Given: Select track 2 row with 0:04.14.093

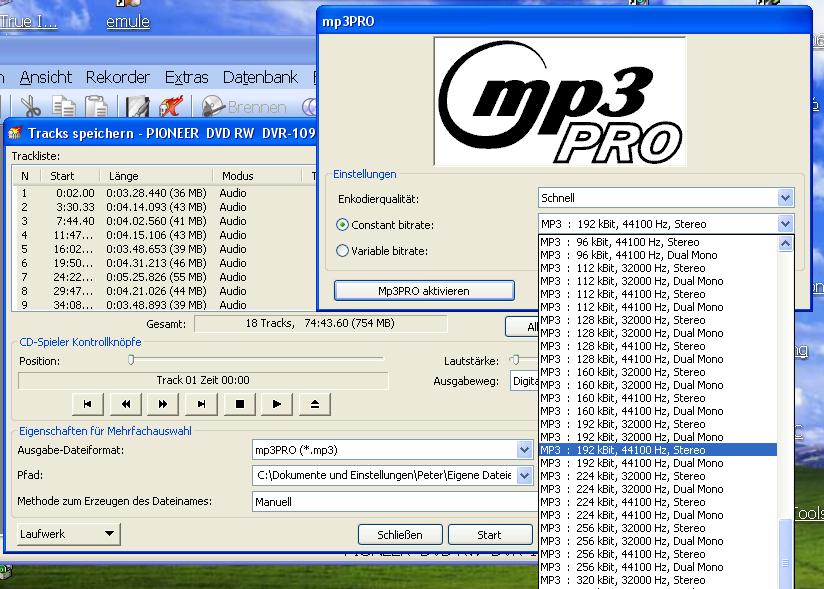Looking at the screenshot, I should [x=164, y=207].
